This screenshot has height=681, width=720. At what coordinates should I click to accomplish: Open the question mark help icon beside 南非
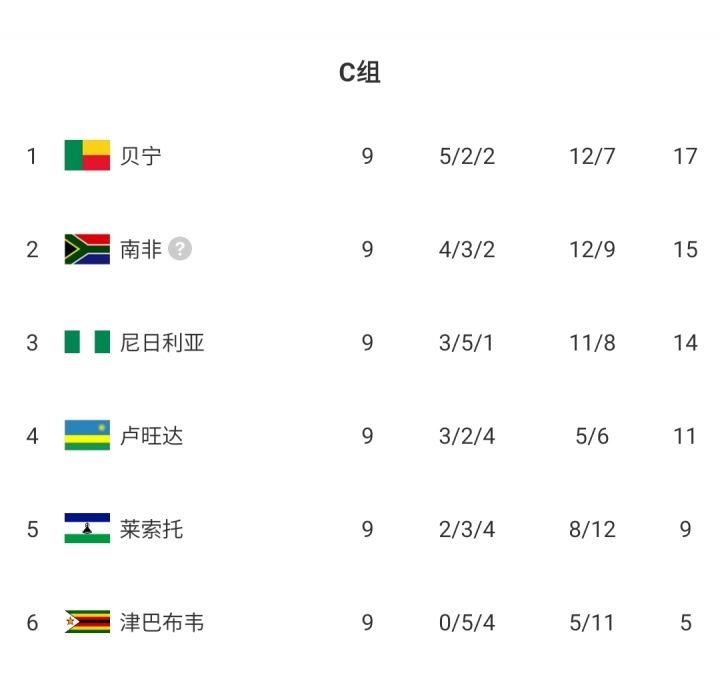click(180, 249)
